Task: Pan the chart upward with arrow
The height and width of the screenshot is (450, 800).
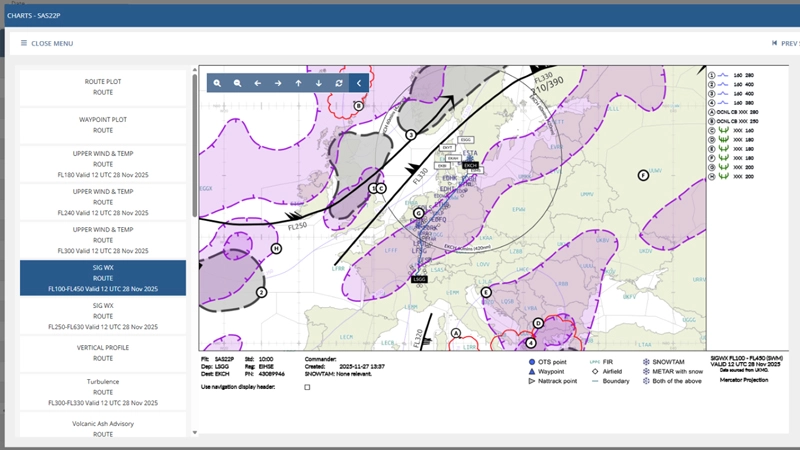Action: click(x=298, y=83)
